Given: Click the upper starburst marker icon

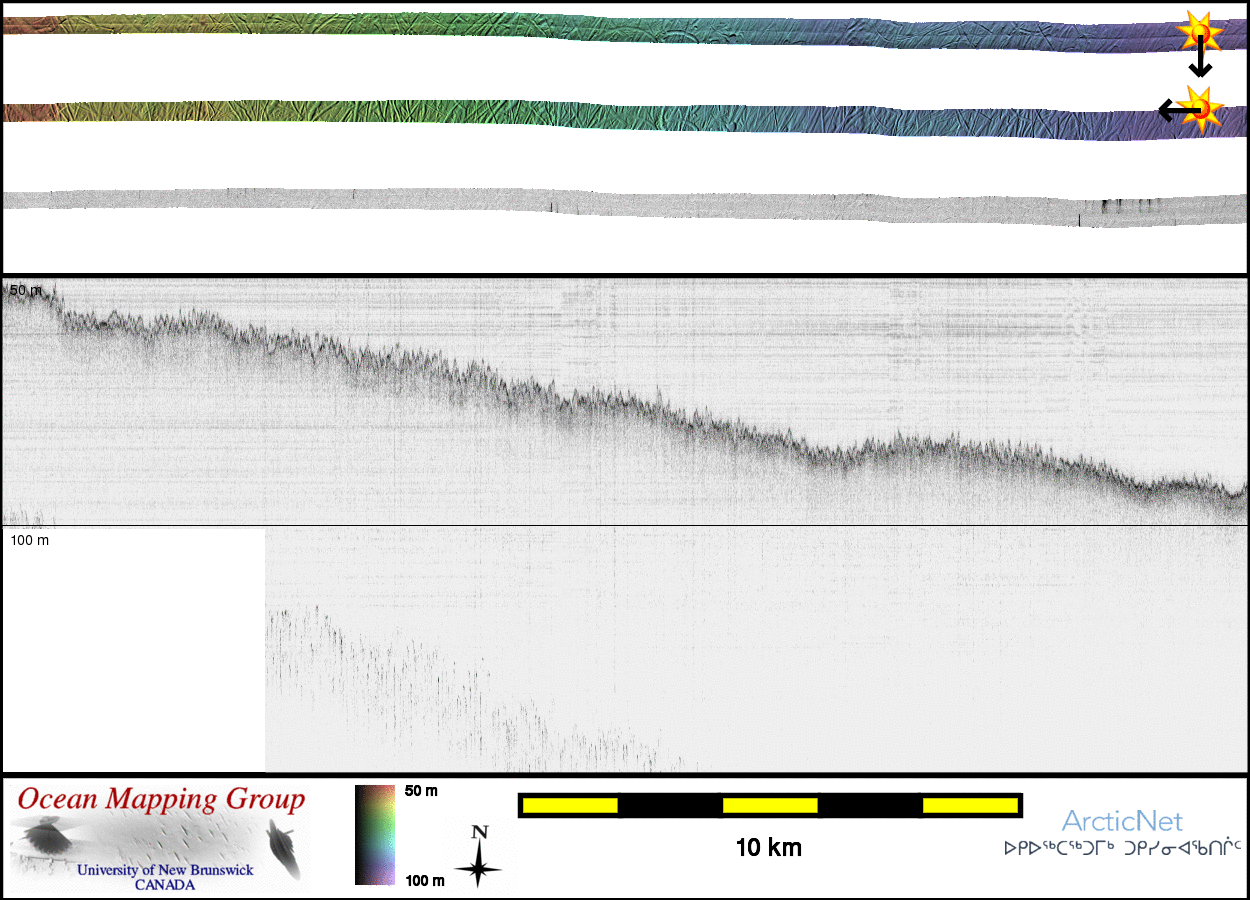Looking at the screenshot, I should click(1198, 33).
